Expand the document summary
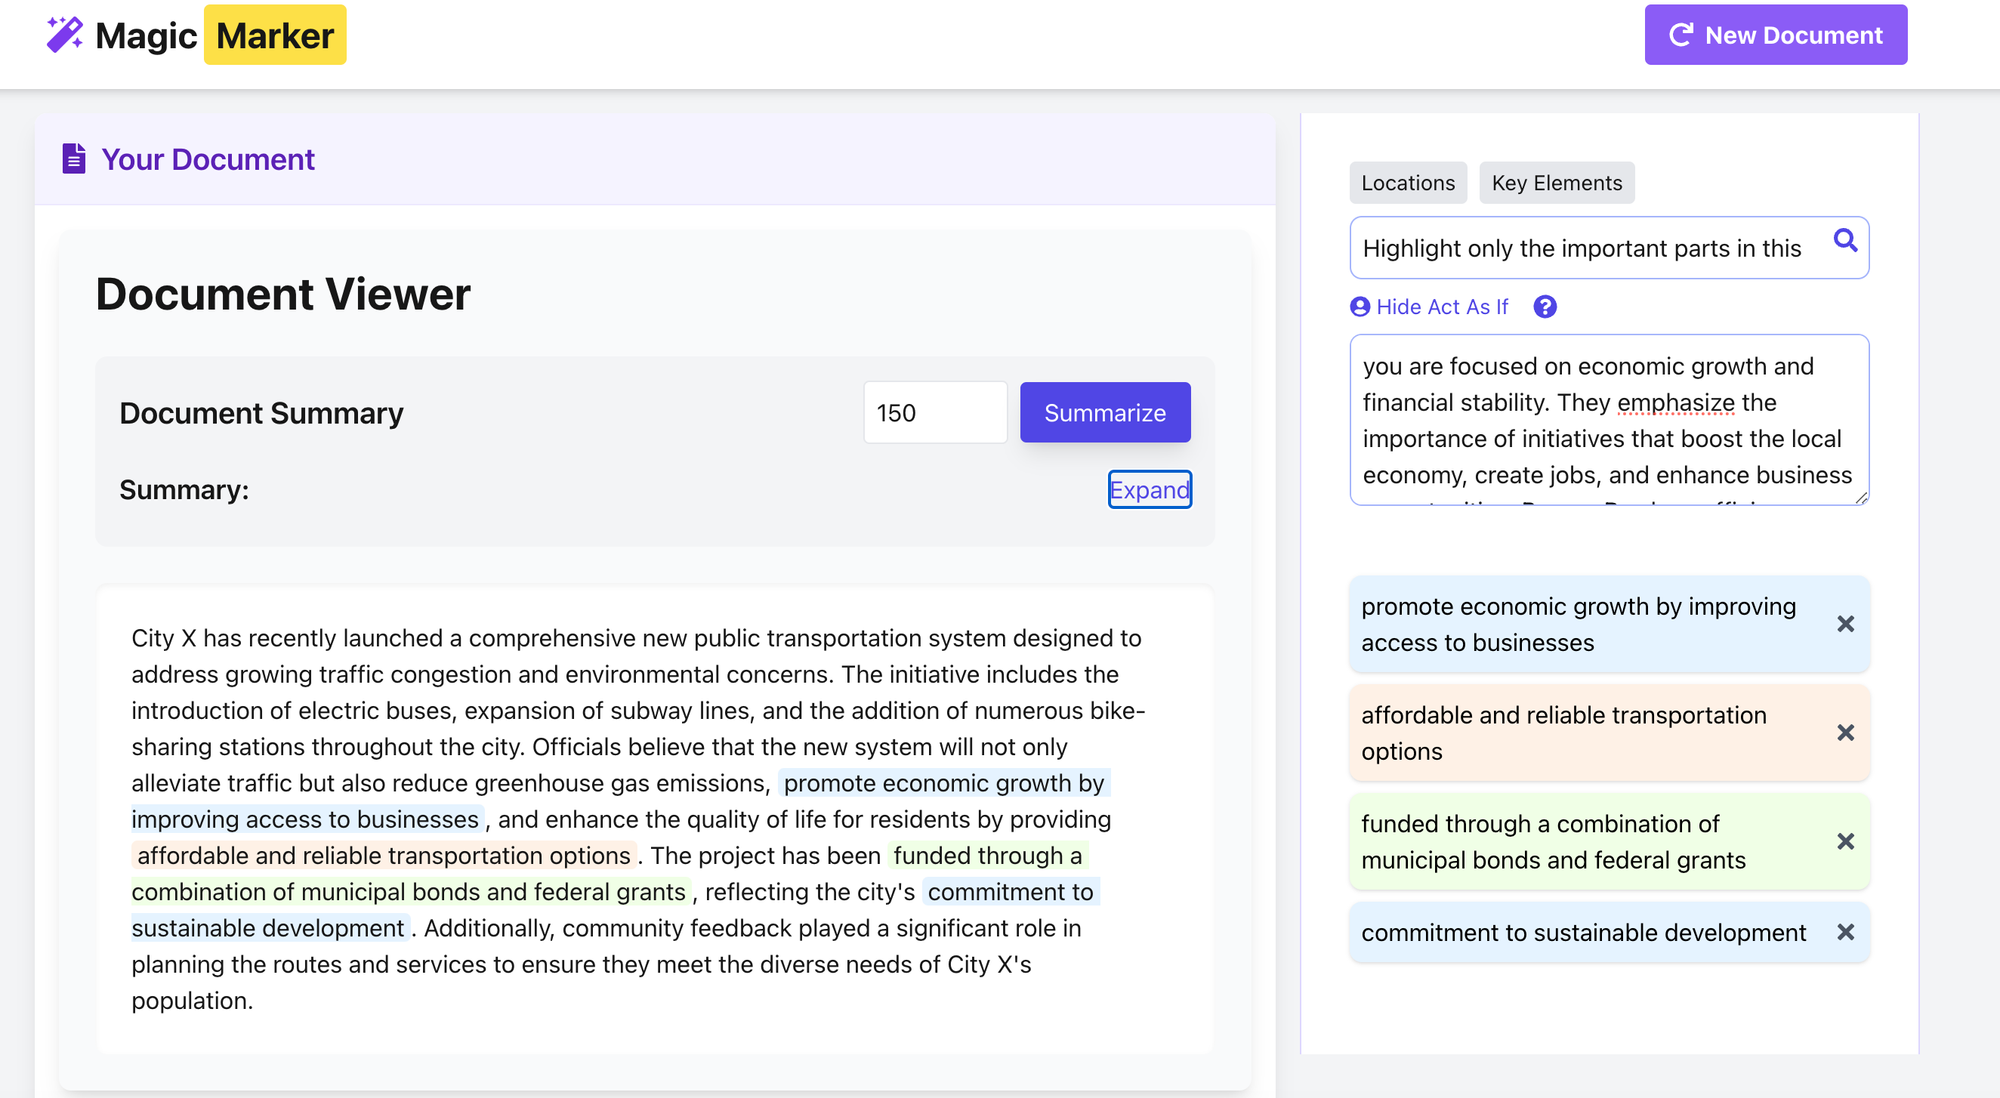2000x1098 pixels. tap(1149, 490)
